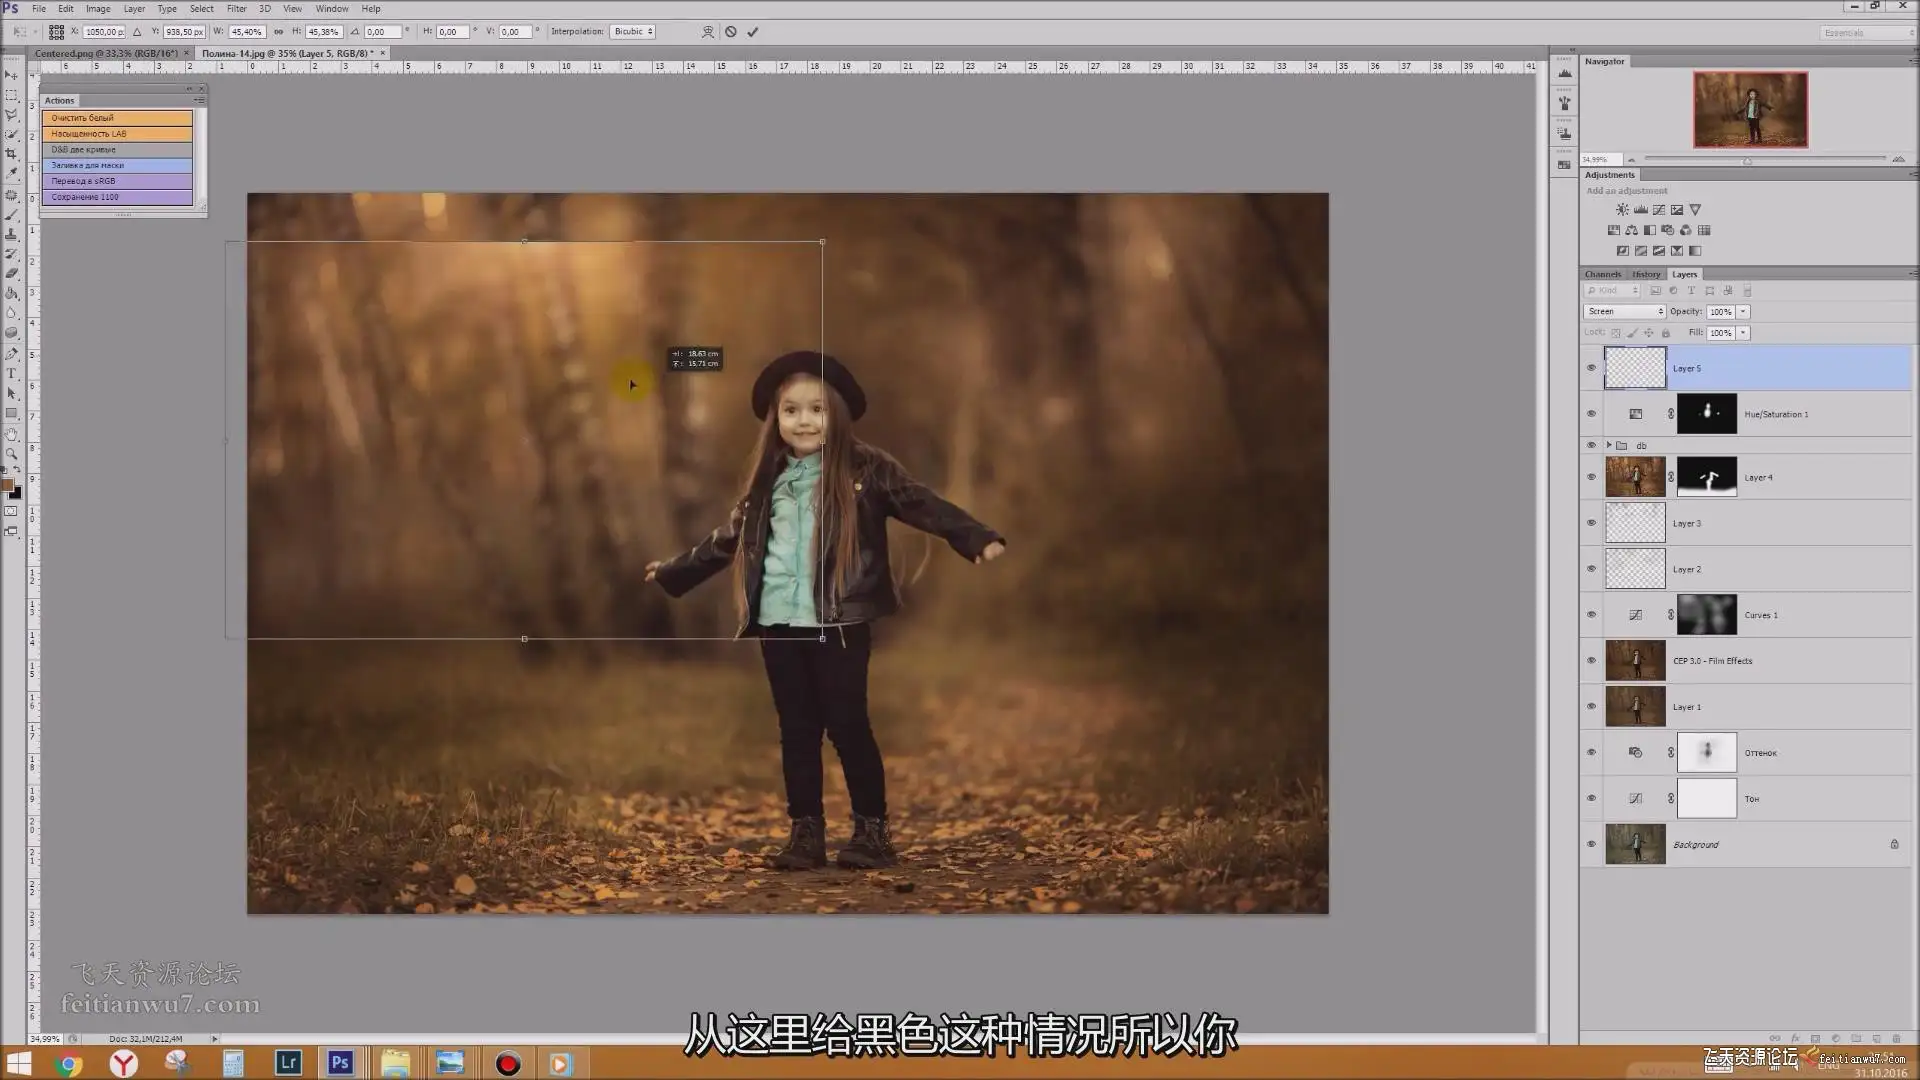
Task: Hide the Background layer
Action: (1591, 844)
